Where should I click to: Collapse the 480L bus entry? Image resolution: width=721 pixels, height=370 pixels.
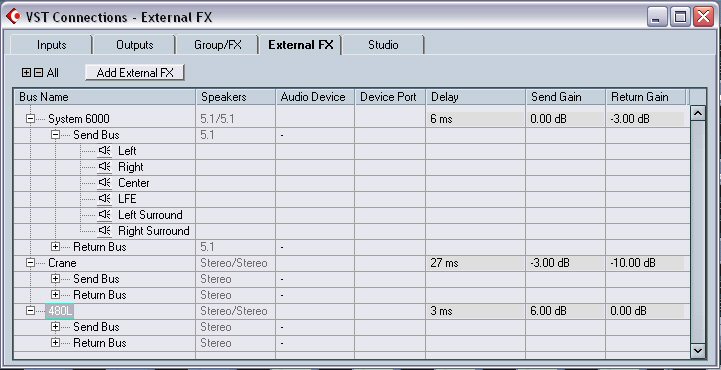(x=30, y=311)
